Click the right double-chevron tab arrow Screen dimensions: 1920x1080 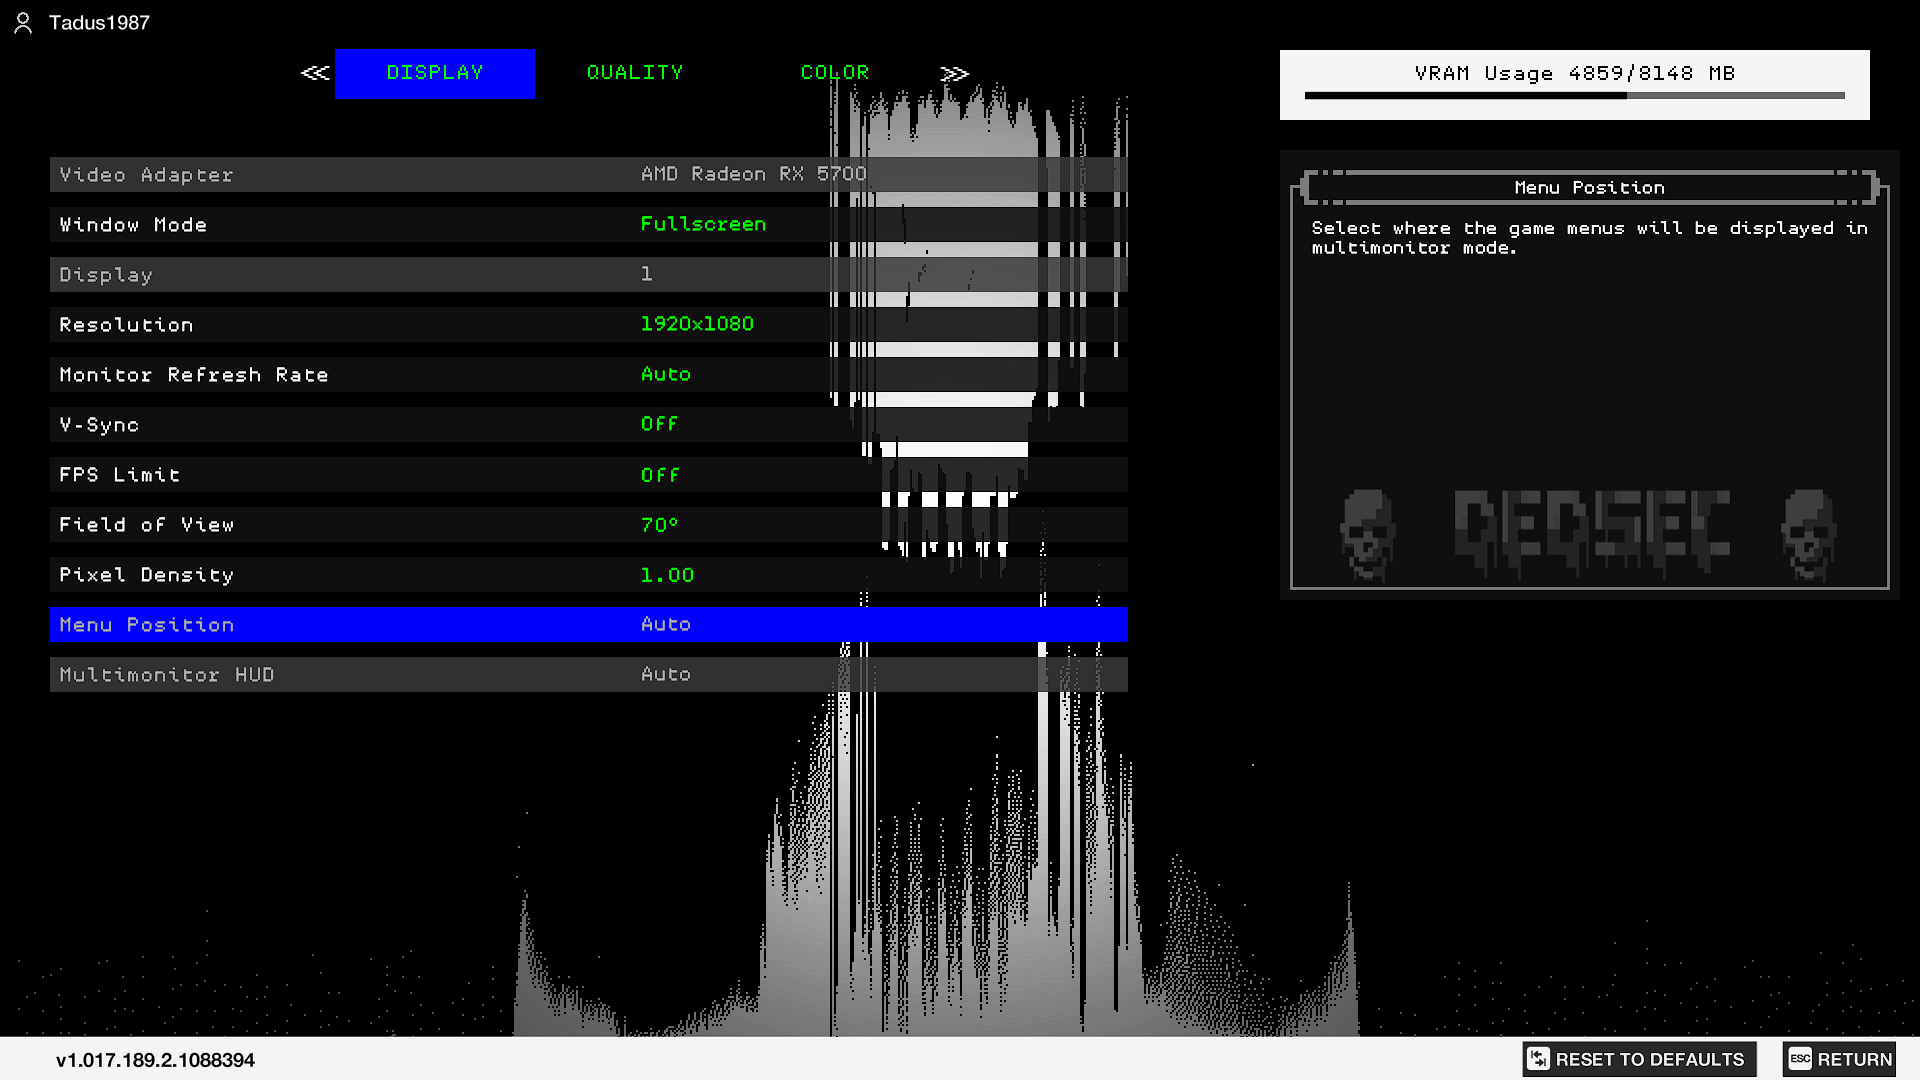[954, 73]
